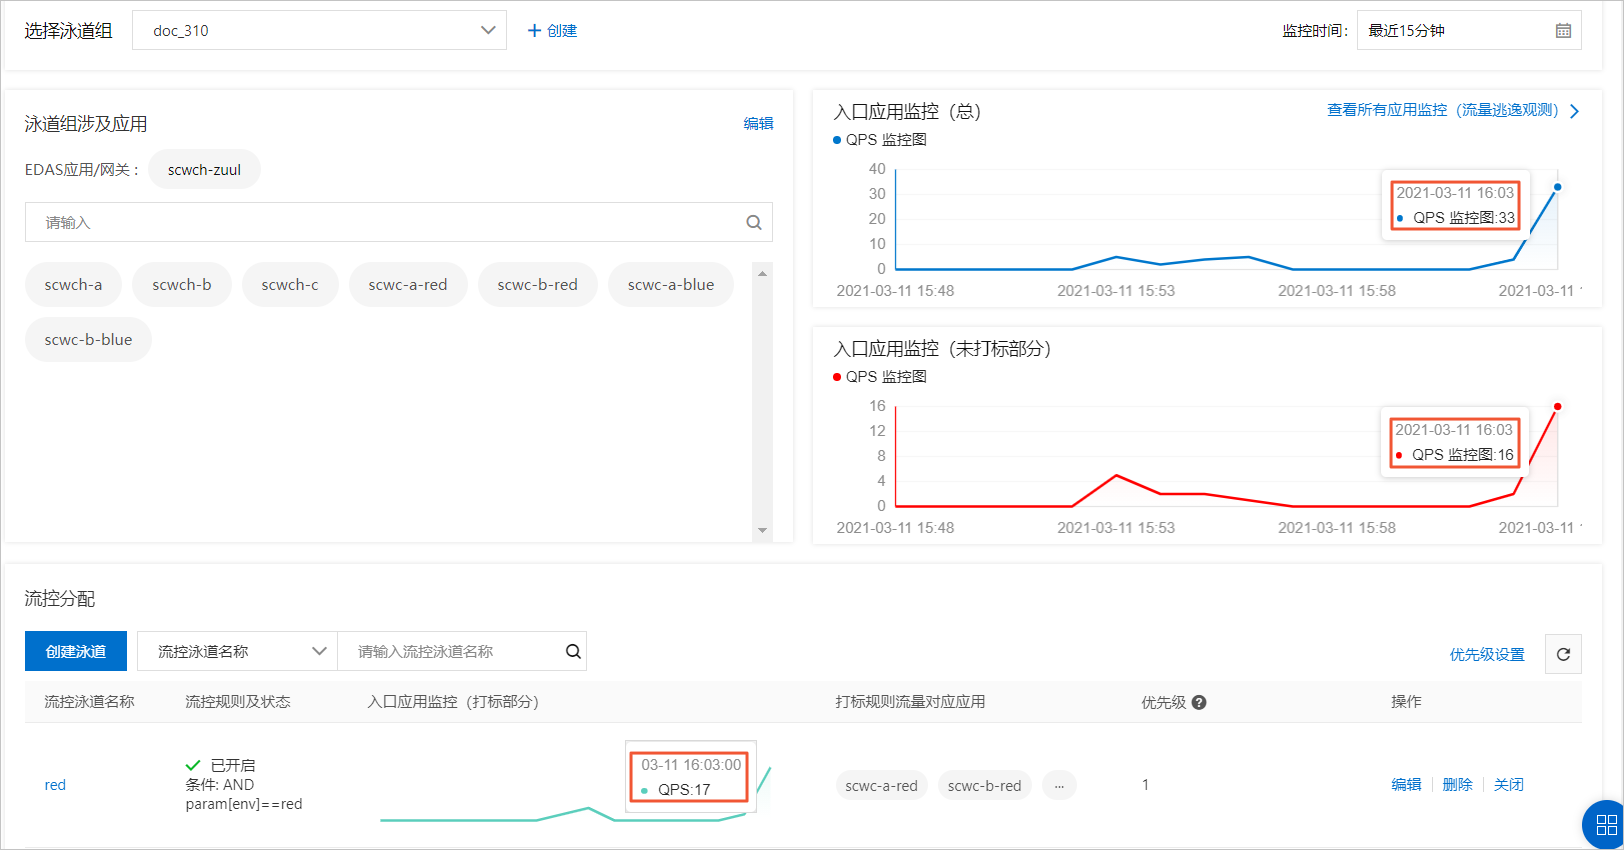Viewport: 1624px width, 850px height.
Task: Click scwc-a-red tag in red lane row
Action: tap(881, 786)
